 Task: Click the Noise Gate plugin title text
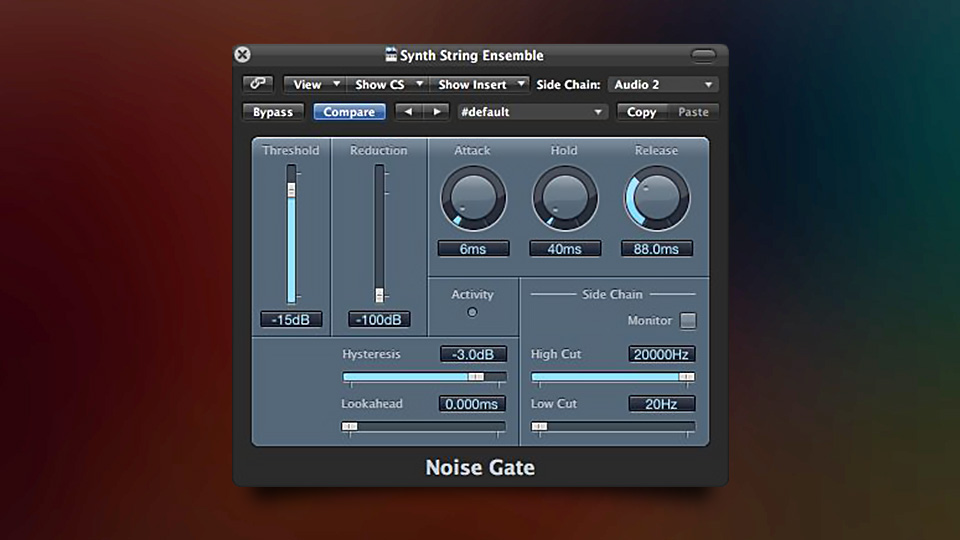(x=480, y=467)
